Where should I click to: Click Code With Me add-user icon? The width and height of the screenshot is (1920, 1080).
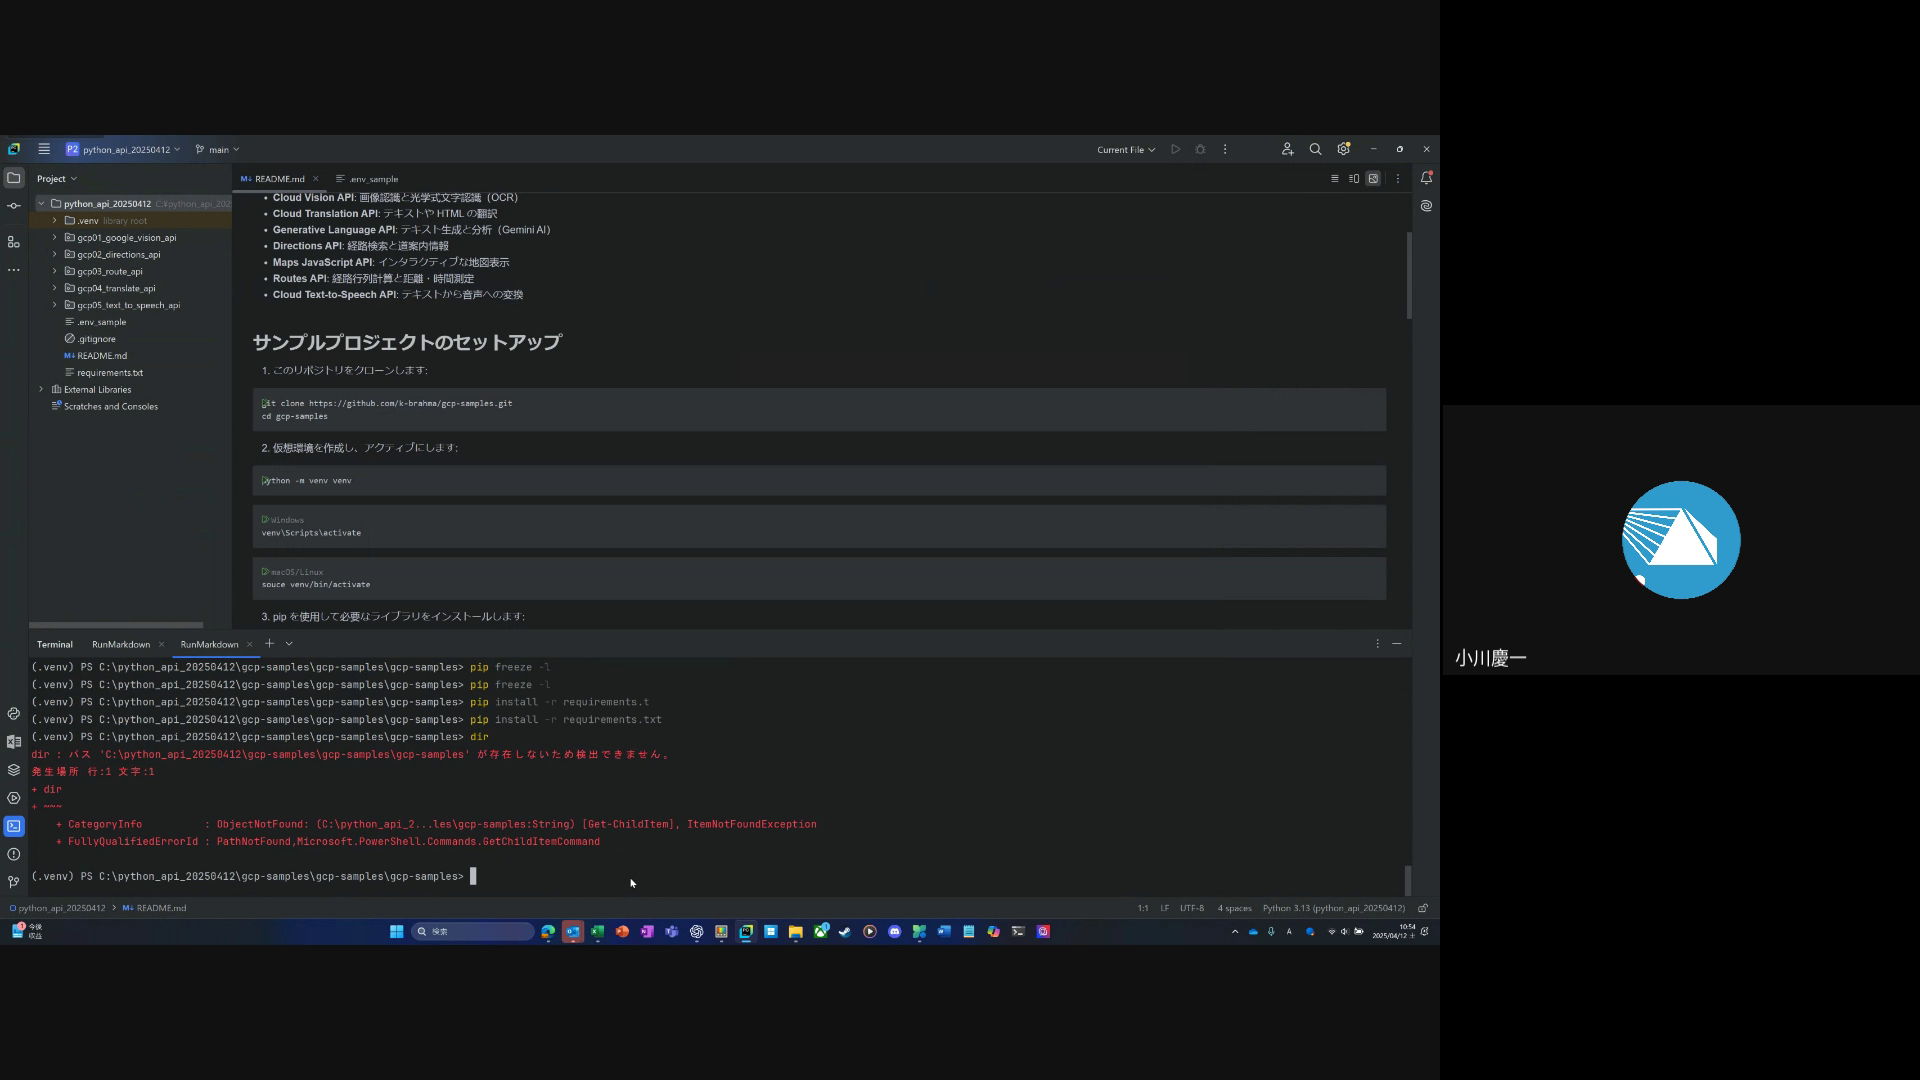click(1287, 150)
